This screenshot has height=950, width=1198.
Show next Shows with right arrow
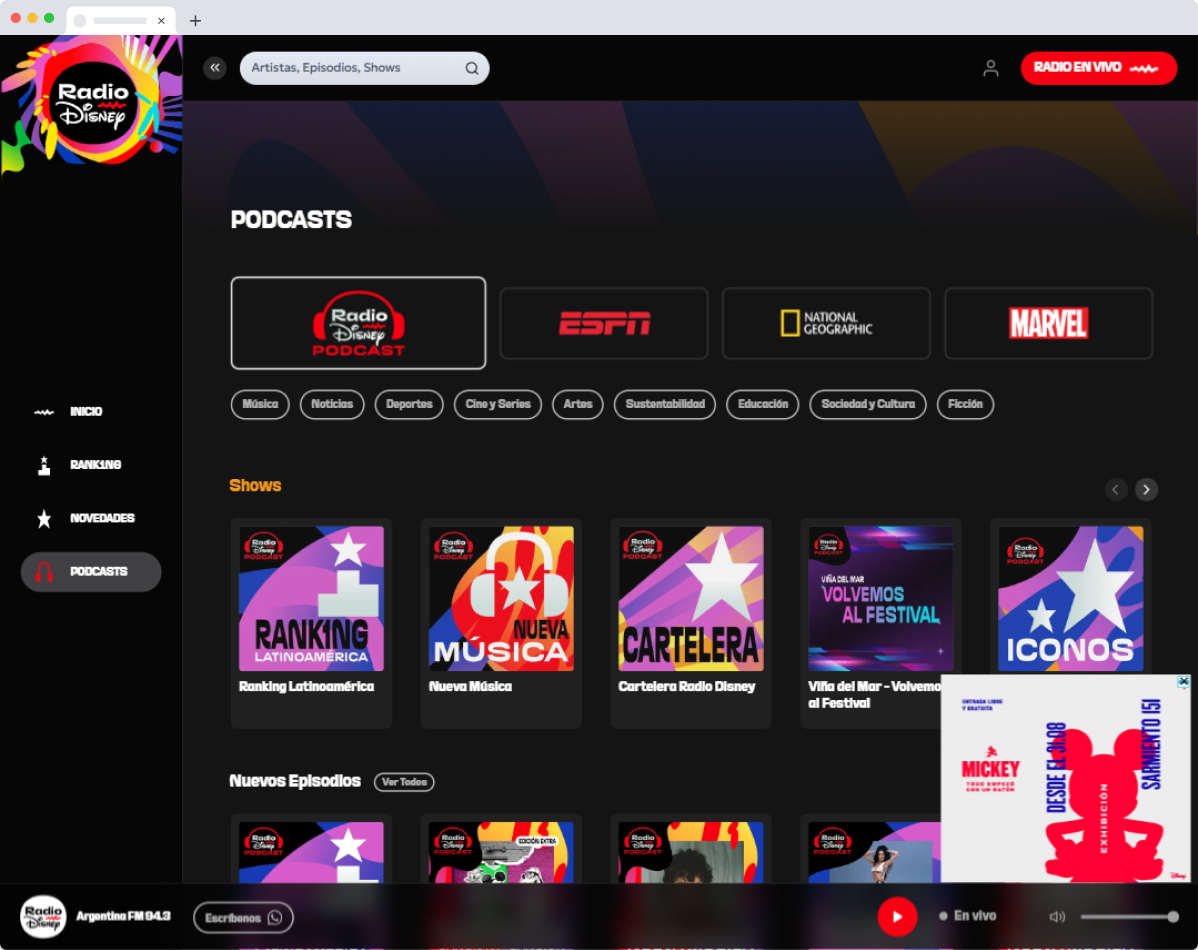coord(1146,489)
